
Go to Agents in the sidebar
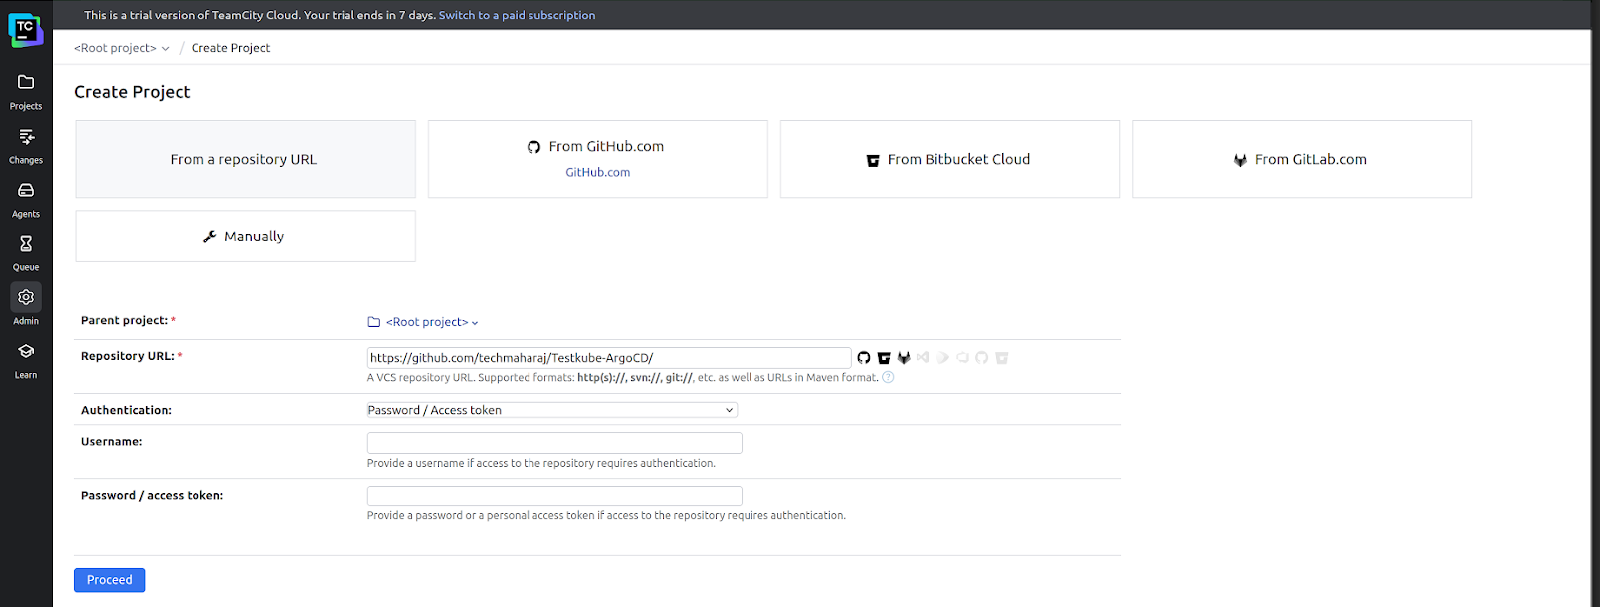[26, 199]
